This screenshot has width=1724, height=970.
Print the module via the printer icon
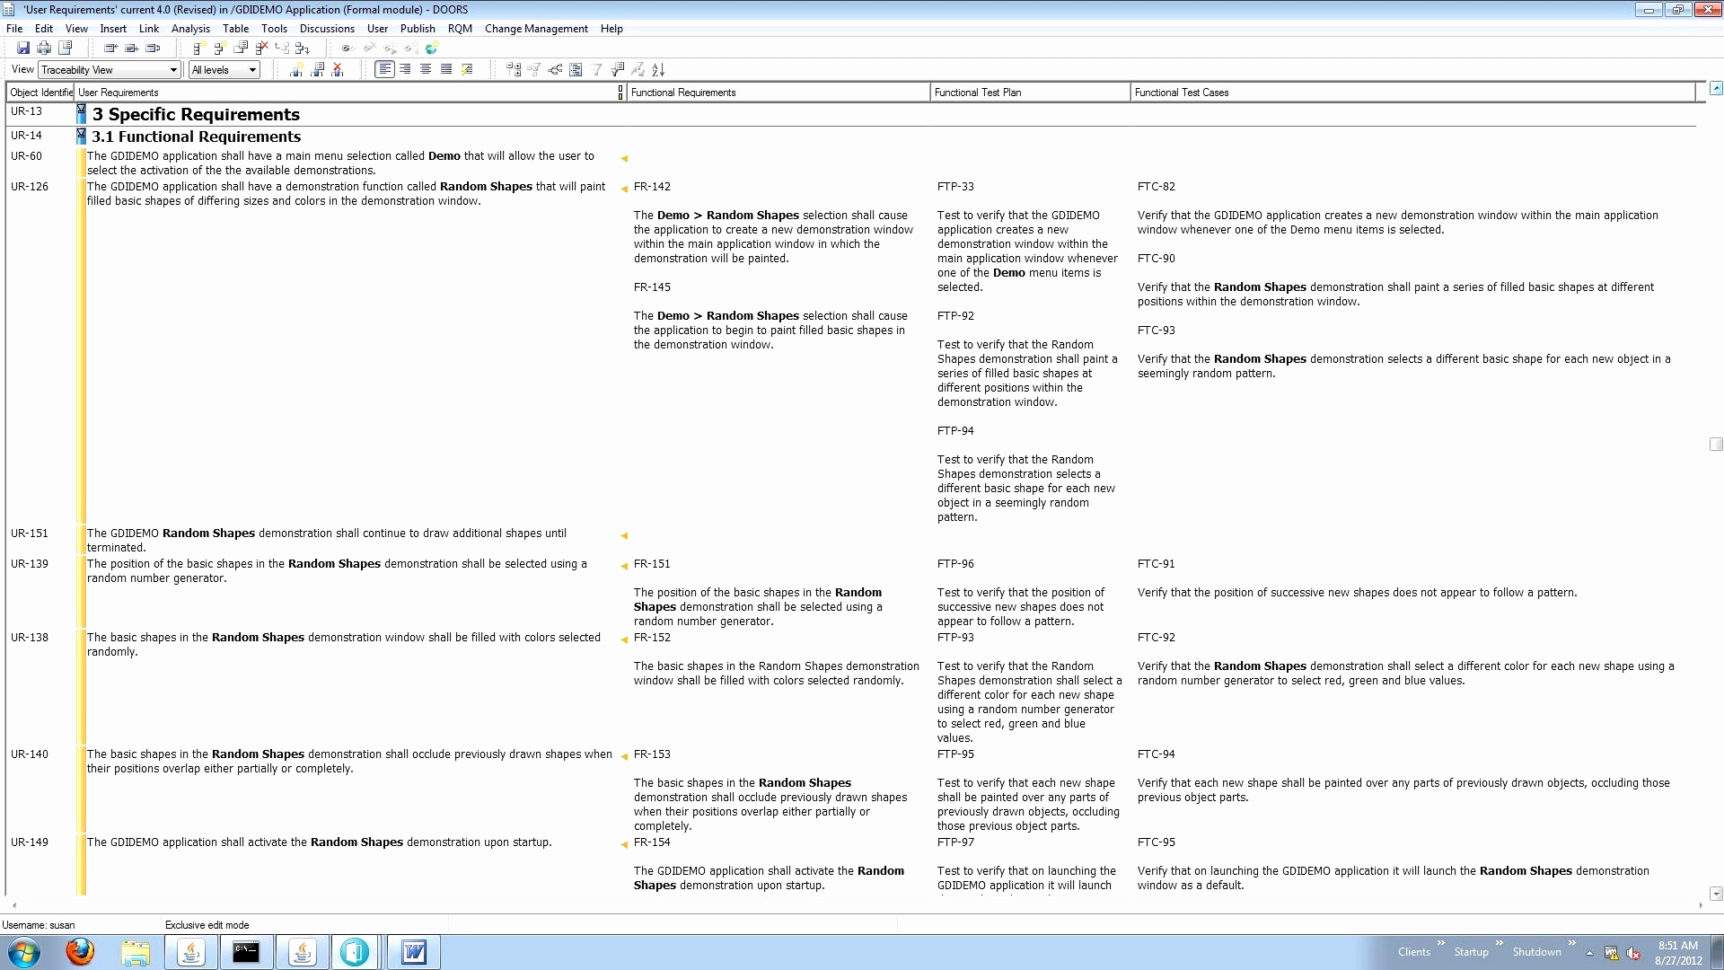point(43,46)
